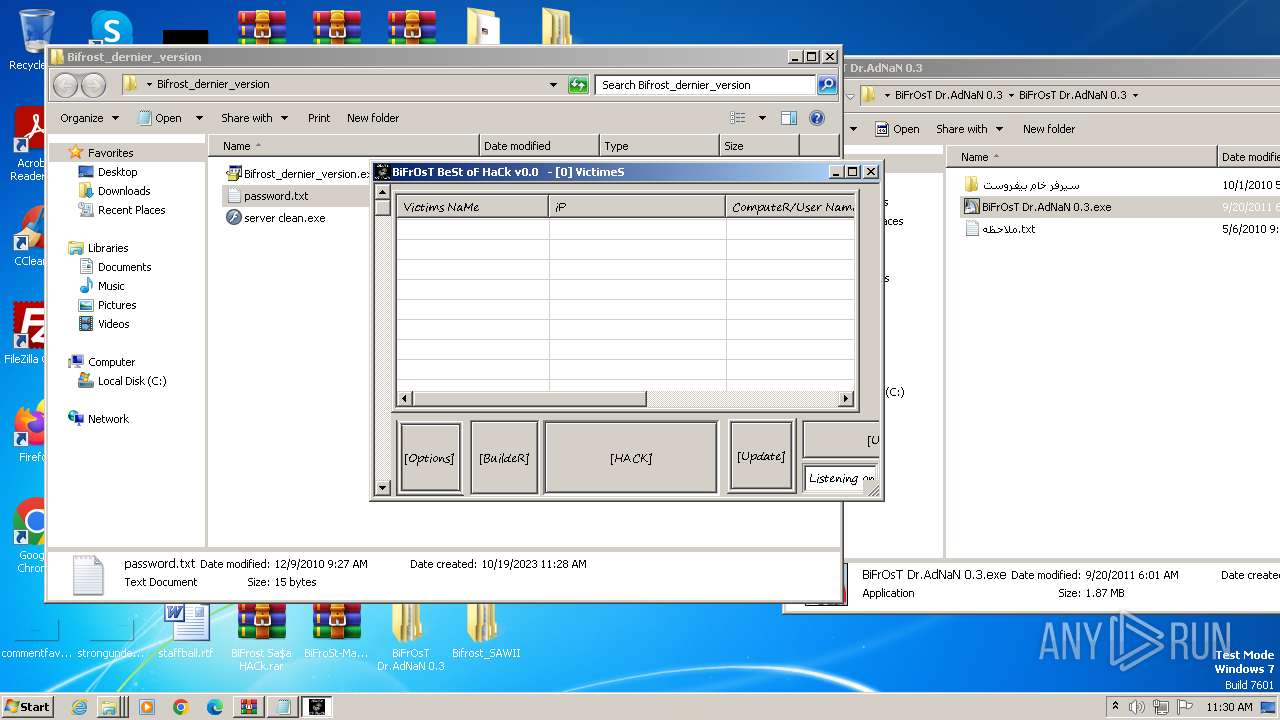The height and width of the screenshot is (720, 1280).
Task: Click in Search Bifrost_dernier_version field
Action: tap(706, 85)
